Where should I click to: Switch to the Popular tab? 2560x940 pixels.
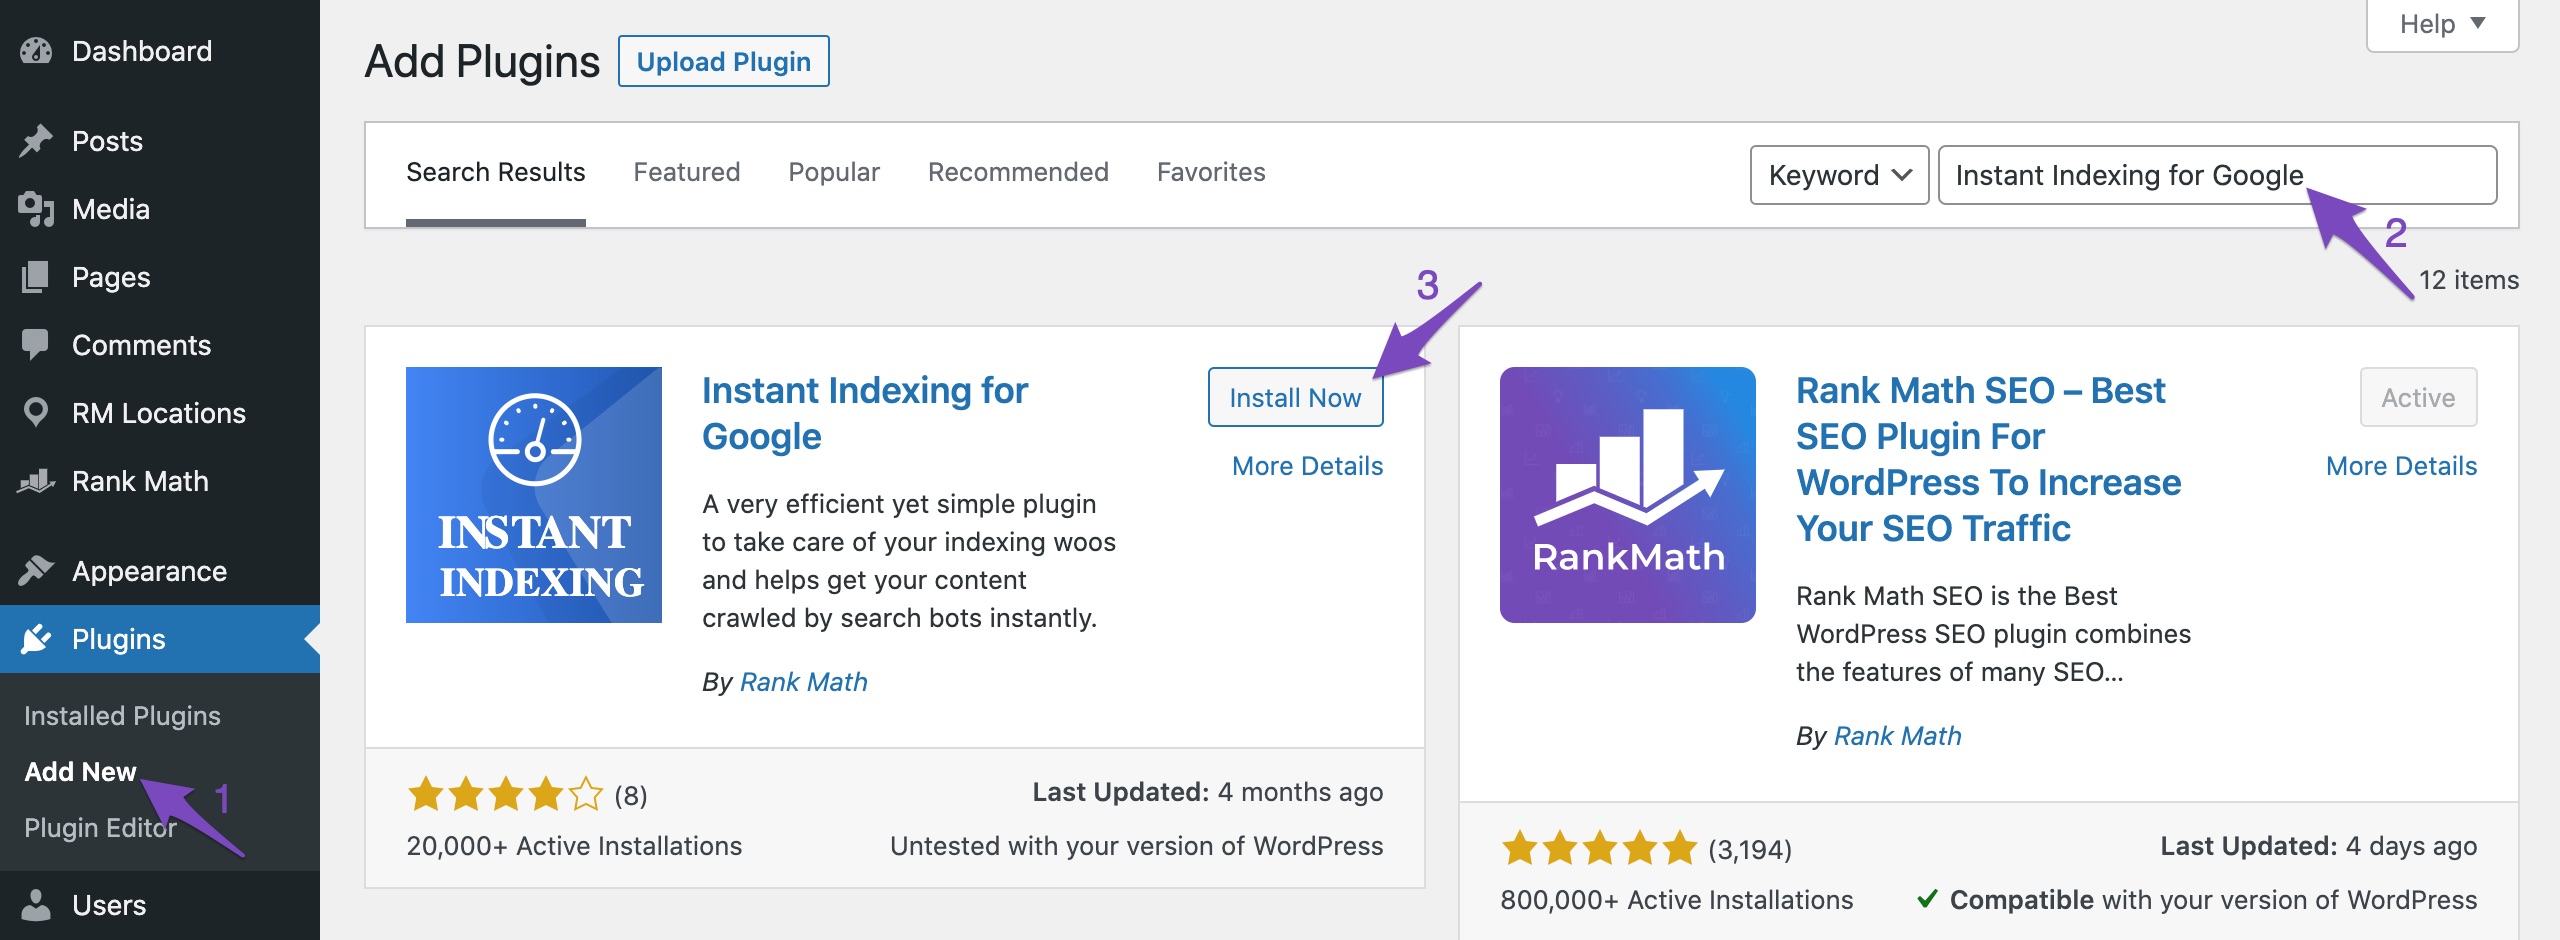833,172
